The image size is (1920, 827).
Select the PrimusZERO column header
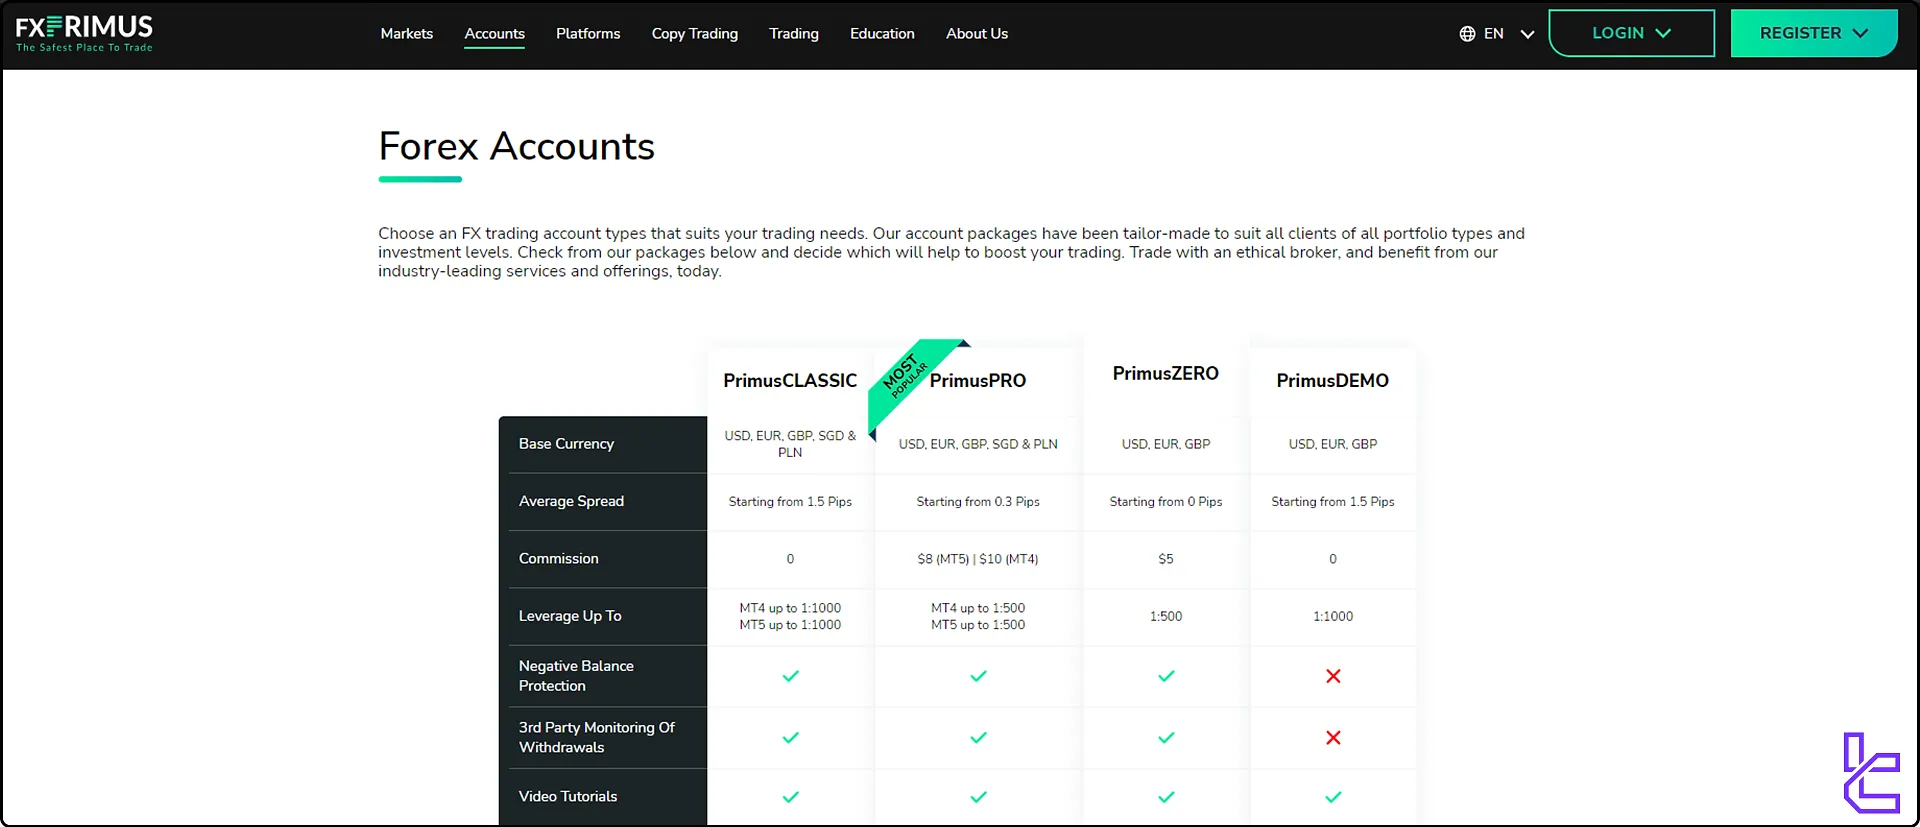click(x=1166, y=373)
